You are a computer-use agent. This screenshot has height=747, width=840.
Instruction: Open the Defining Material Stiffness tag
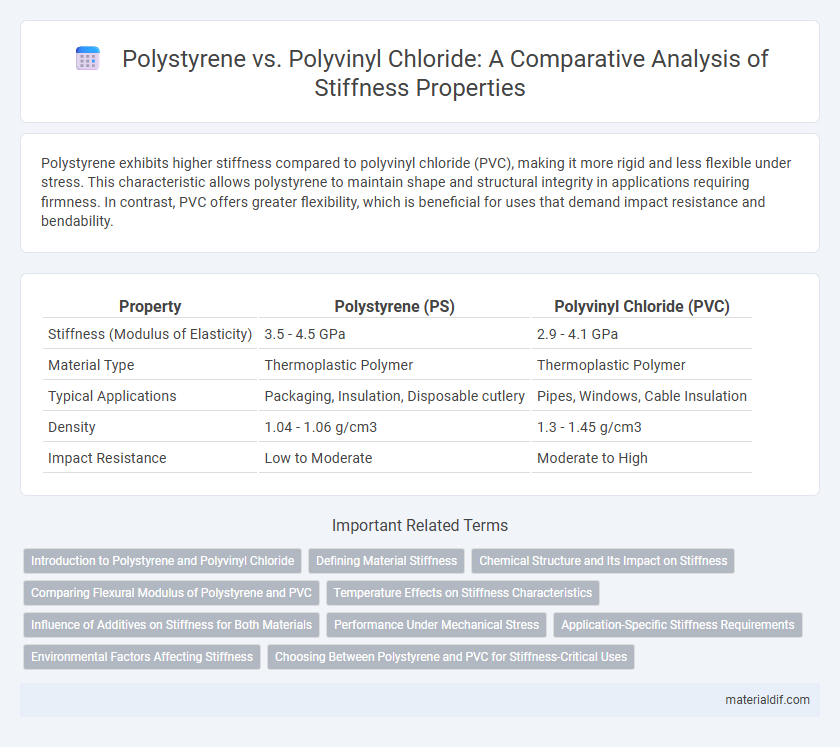386,561
